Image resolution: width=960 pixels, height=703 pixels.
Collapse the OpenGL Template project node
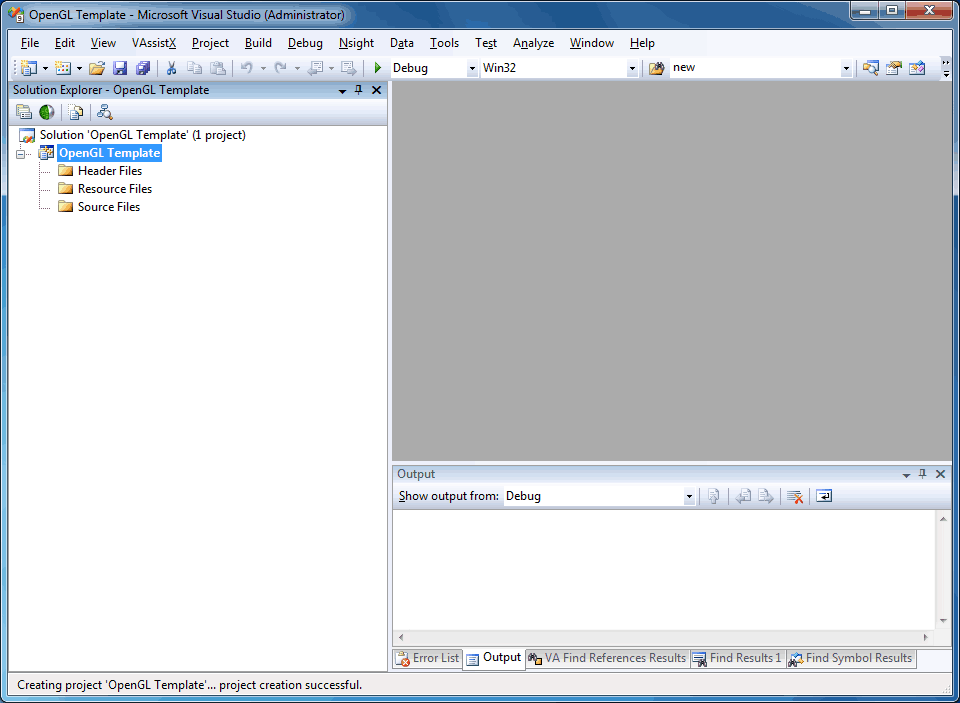[x=20, y=154]
